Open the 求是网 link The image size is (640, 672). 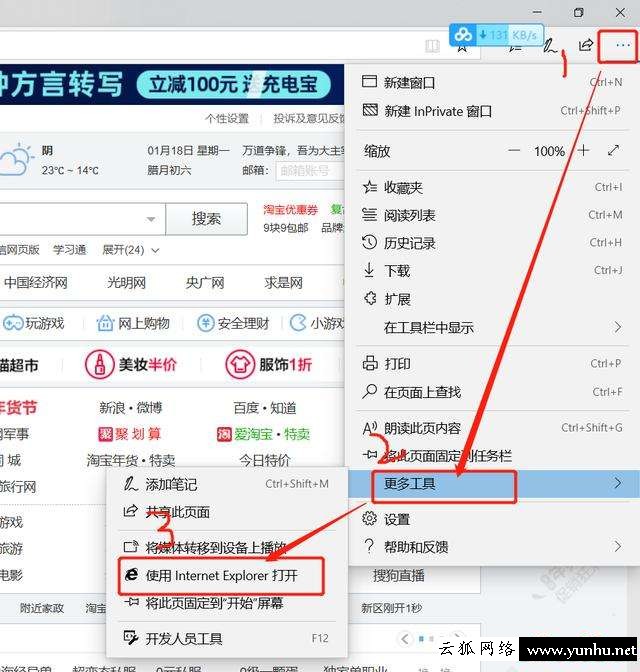click(x=283, y=283)
